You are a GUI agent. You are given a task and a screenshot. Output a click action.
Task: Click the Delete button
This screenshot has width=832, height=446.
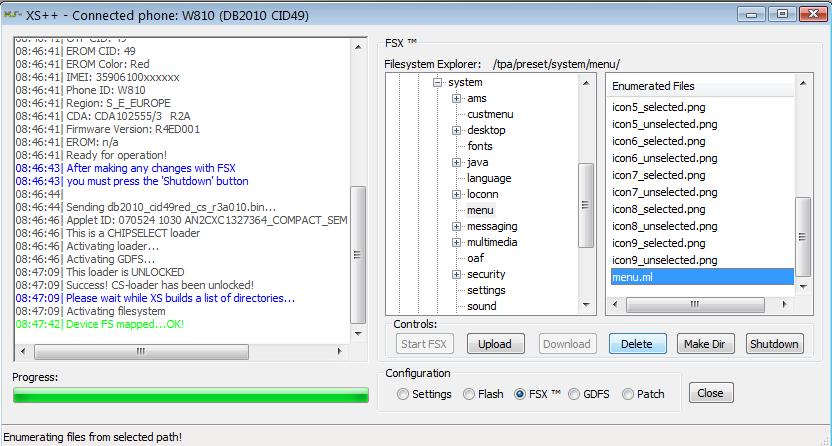637,344
